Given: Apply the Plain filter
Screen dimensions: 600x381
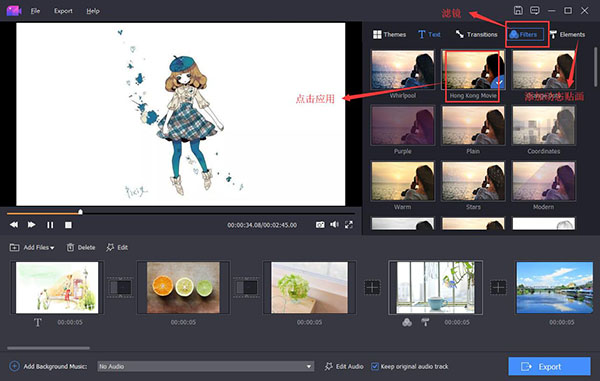Looking at the screenshot, I should pos(473,125).
